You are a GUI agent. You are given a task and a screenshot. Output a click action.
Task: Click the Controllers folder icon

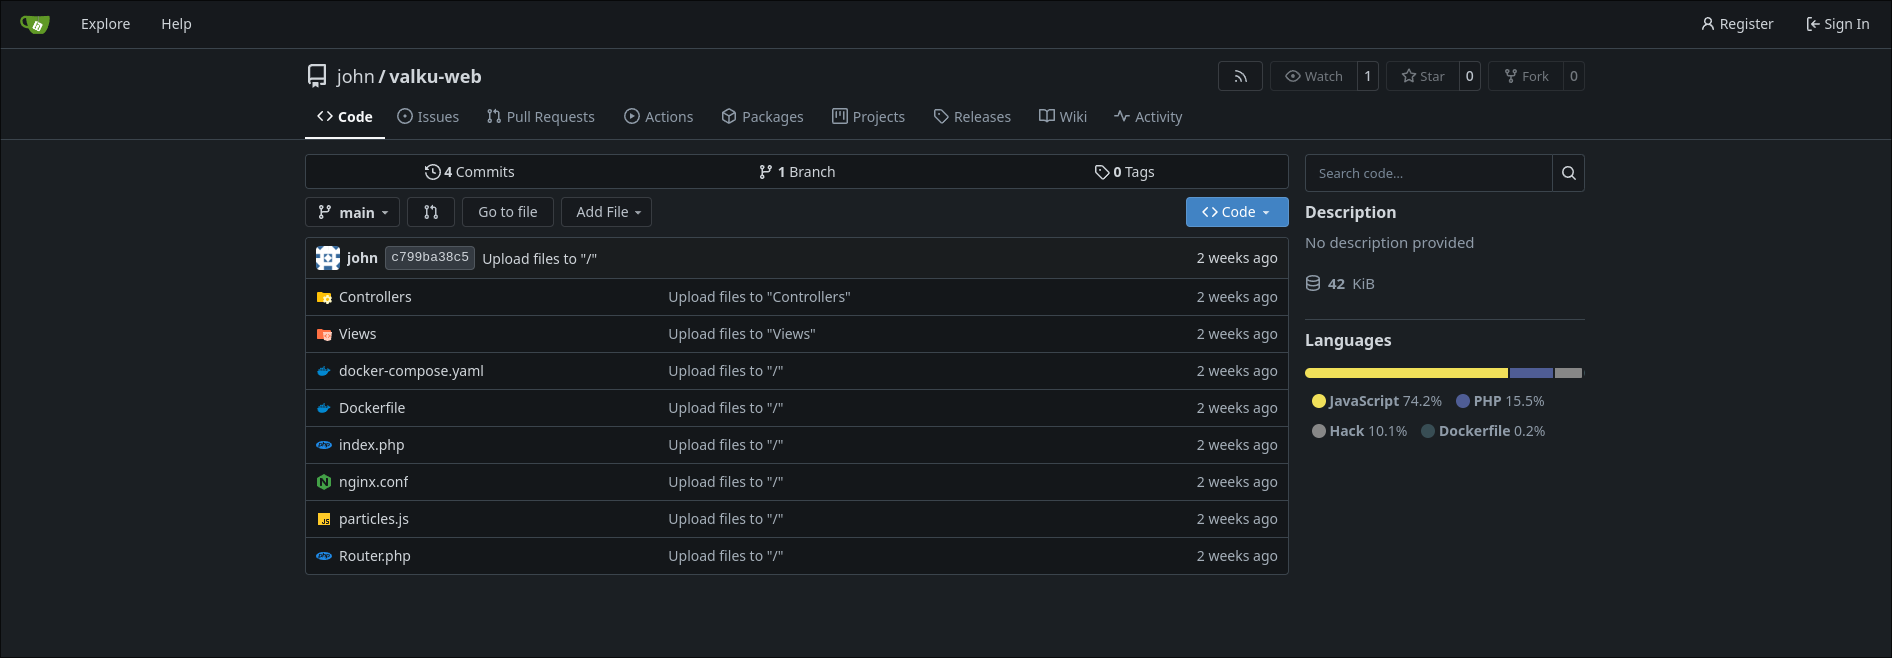324,297
